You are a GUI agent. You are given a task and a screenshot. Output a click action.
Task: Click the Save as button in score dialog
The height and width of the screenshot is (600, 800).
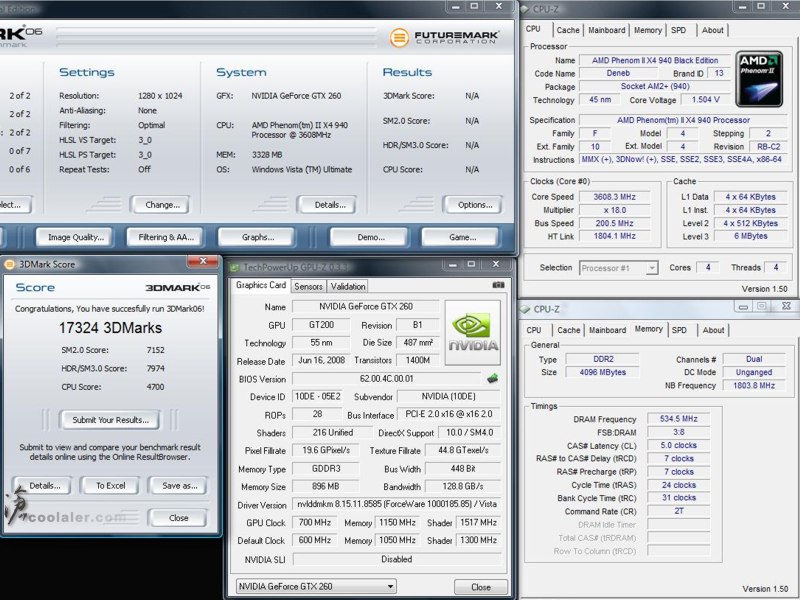click(x=180, y=486)
